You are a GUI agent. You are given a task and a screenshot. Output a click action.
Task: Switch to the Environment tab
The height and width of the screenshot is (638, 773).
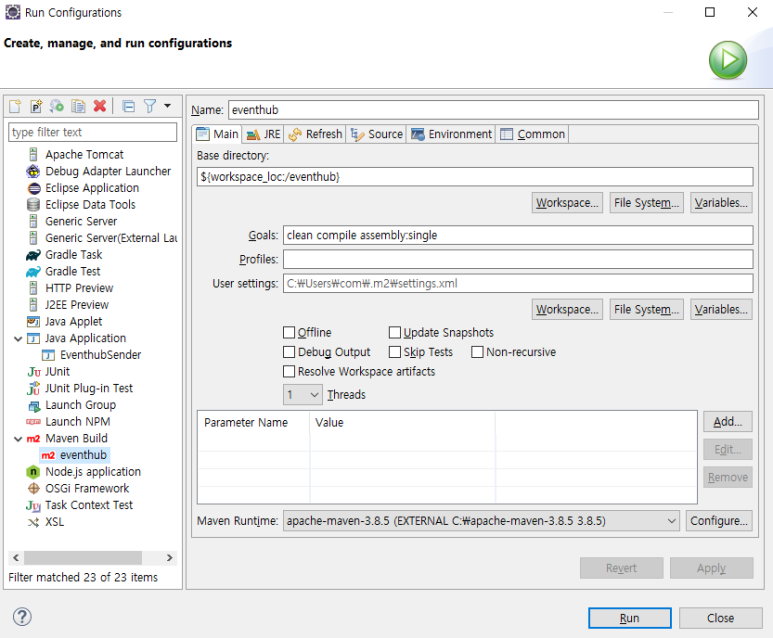(452, 134)
